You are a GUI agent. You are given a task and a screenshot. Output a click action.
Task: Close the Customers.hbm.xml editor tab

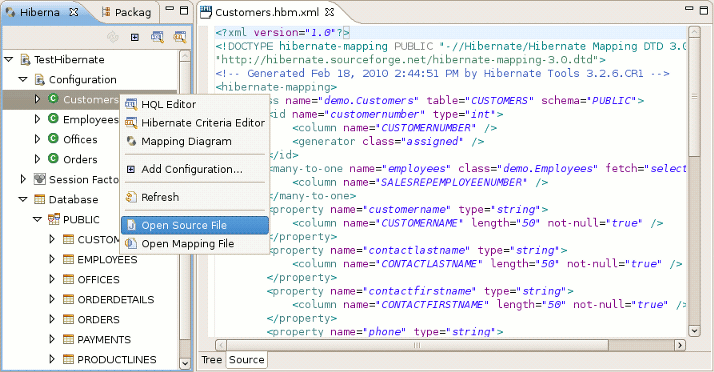coord(330,12)
